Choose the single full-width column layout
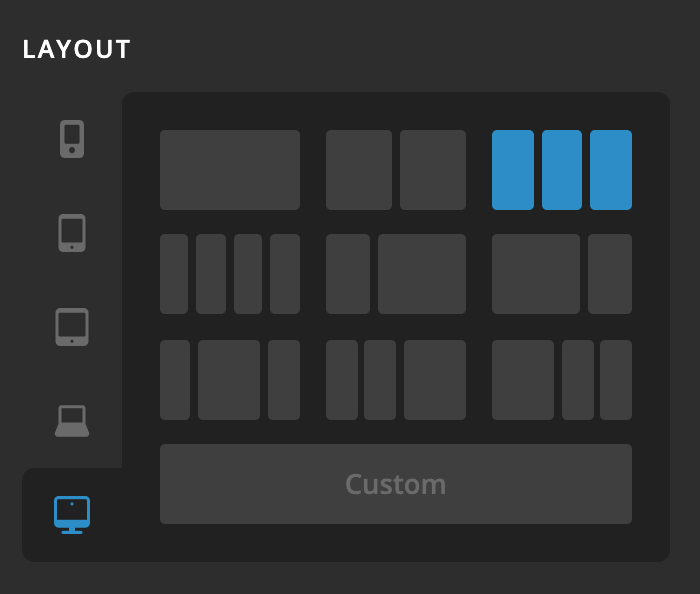This screenshot has width=700, height=594. click(x=230, y=170)
